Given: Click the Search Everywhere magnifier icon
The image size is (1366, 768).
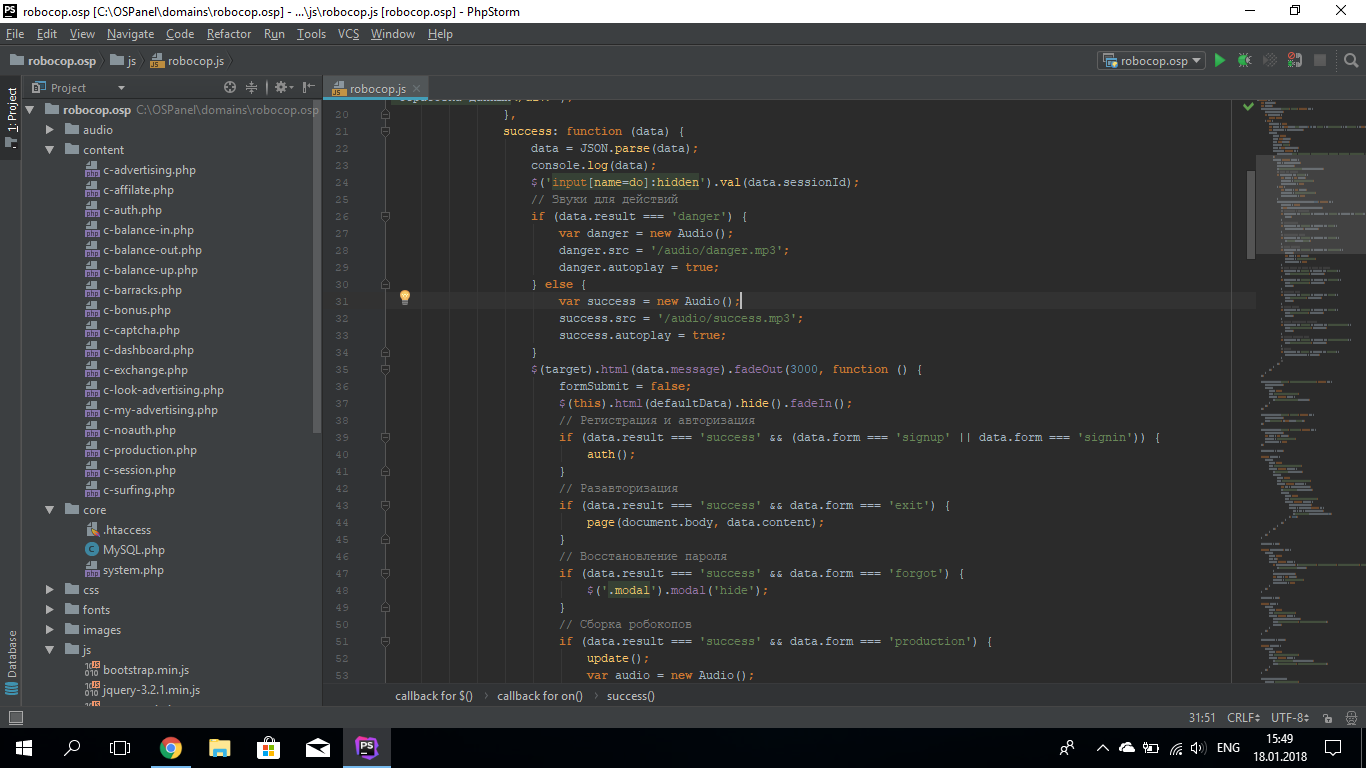Looking at the screenshot, I should (x=1349, y=61).
